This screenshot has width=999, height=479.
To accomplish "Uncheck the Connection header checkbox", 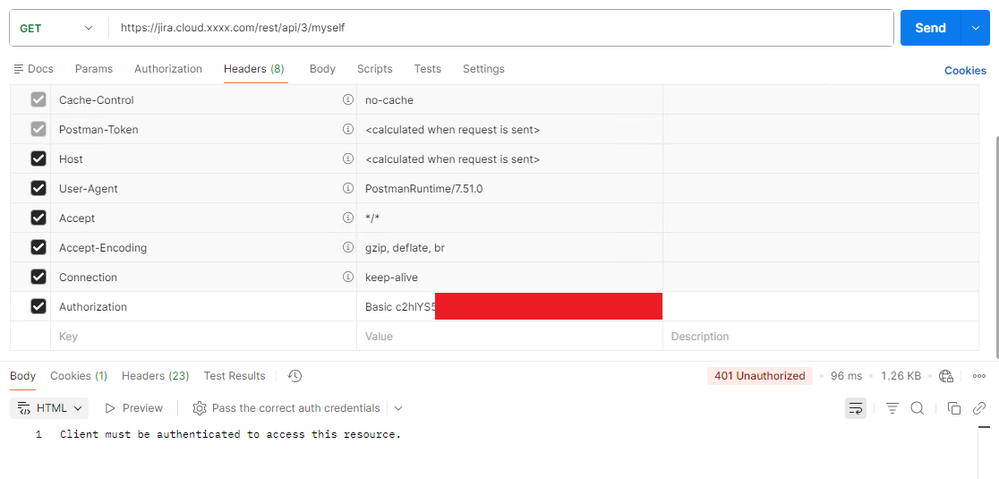I will click(x=38, y=277).
